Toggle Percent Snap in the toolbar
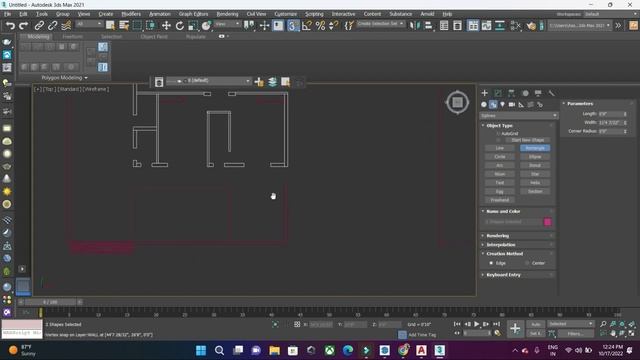Screen dimensions: 640x360 (320, 26)
